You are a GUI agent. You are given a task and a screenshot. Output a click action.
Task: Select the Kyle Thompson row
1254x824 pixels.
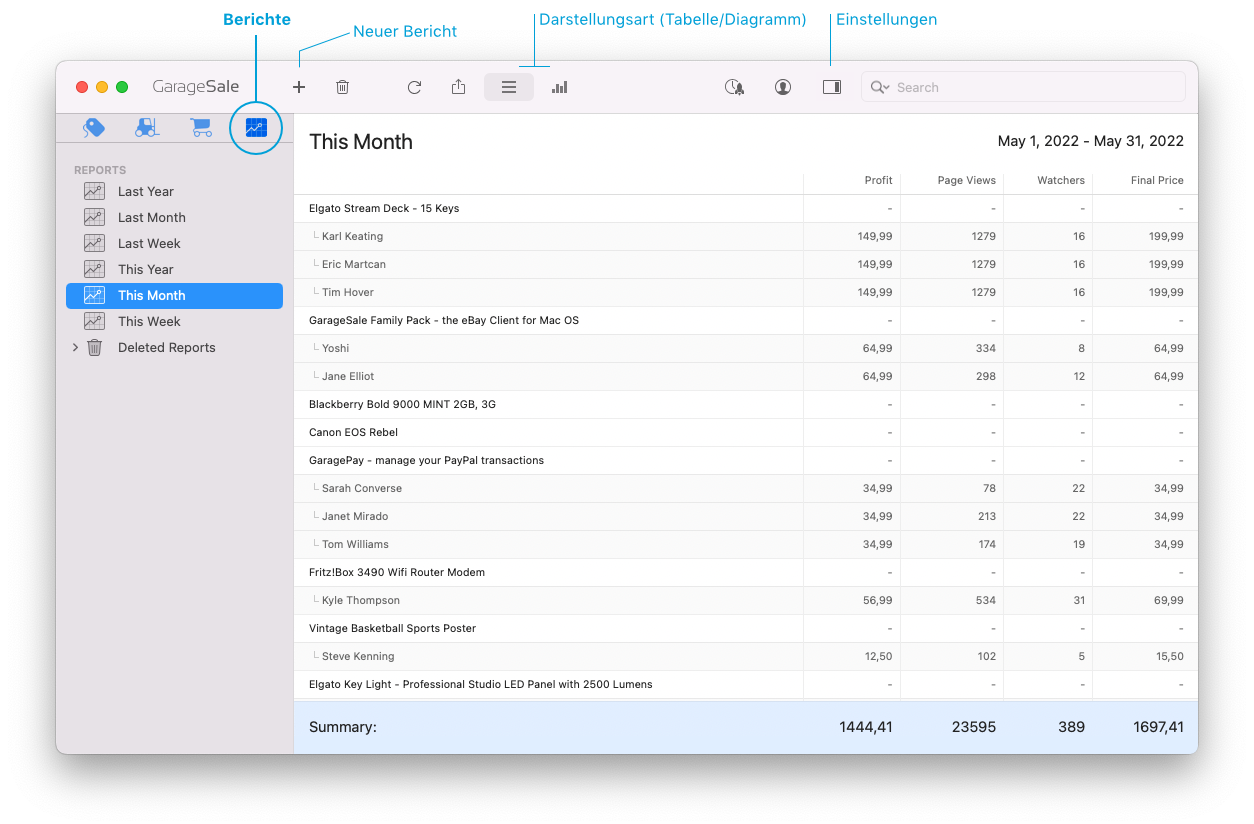click(x=745, y=600)
